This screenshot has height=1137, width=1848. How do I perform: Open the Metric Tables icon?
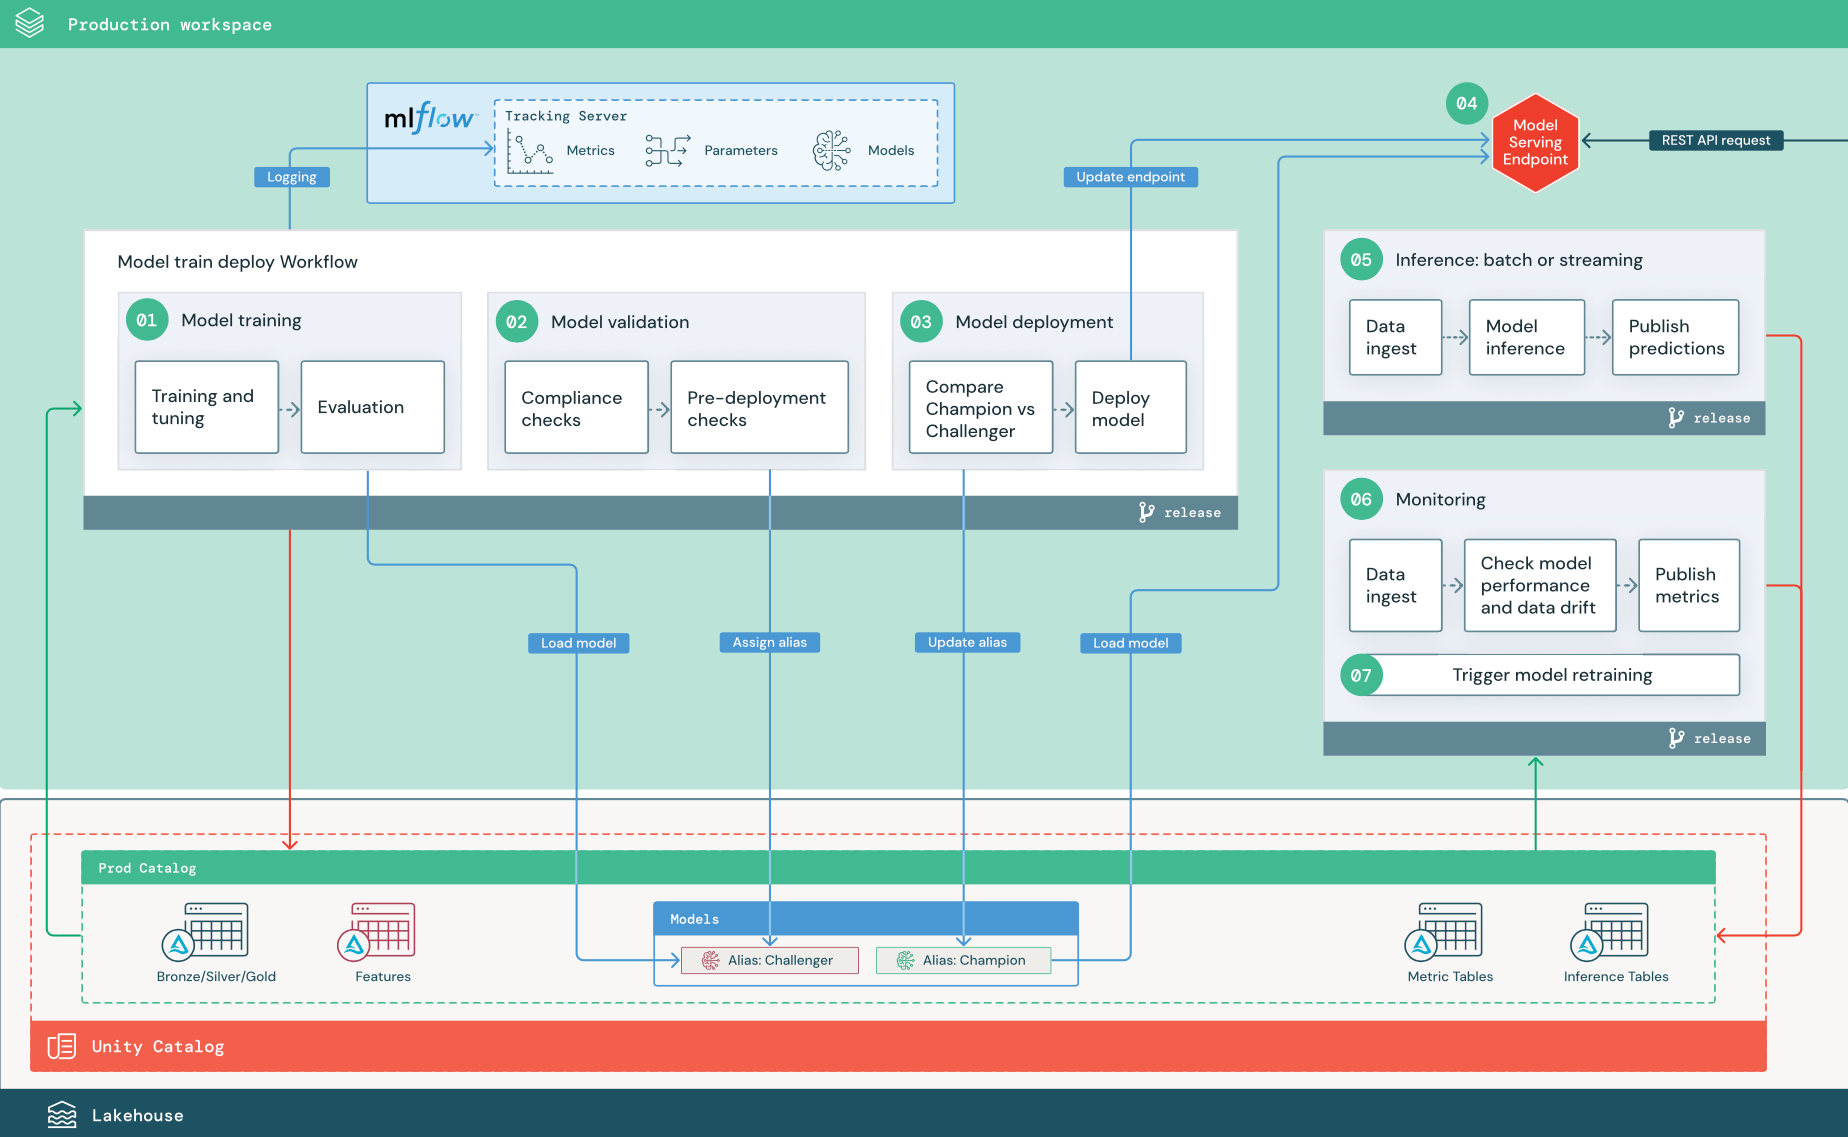[x=1447, y=932]
